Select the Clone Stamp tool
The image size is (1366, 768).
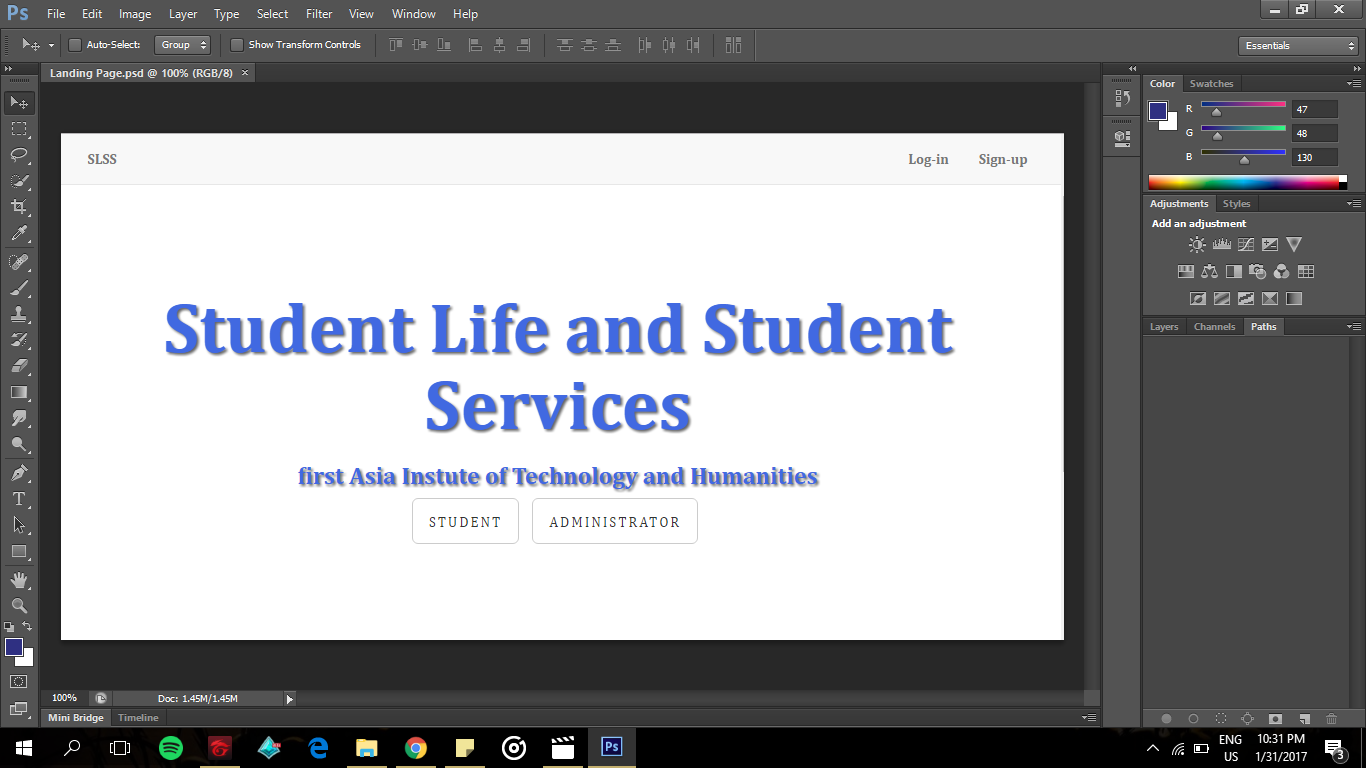tap(19, 314)
